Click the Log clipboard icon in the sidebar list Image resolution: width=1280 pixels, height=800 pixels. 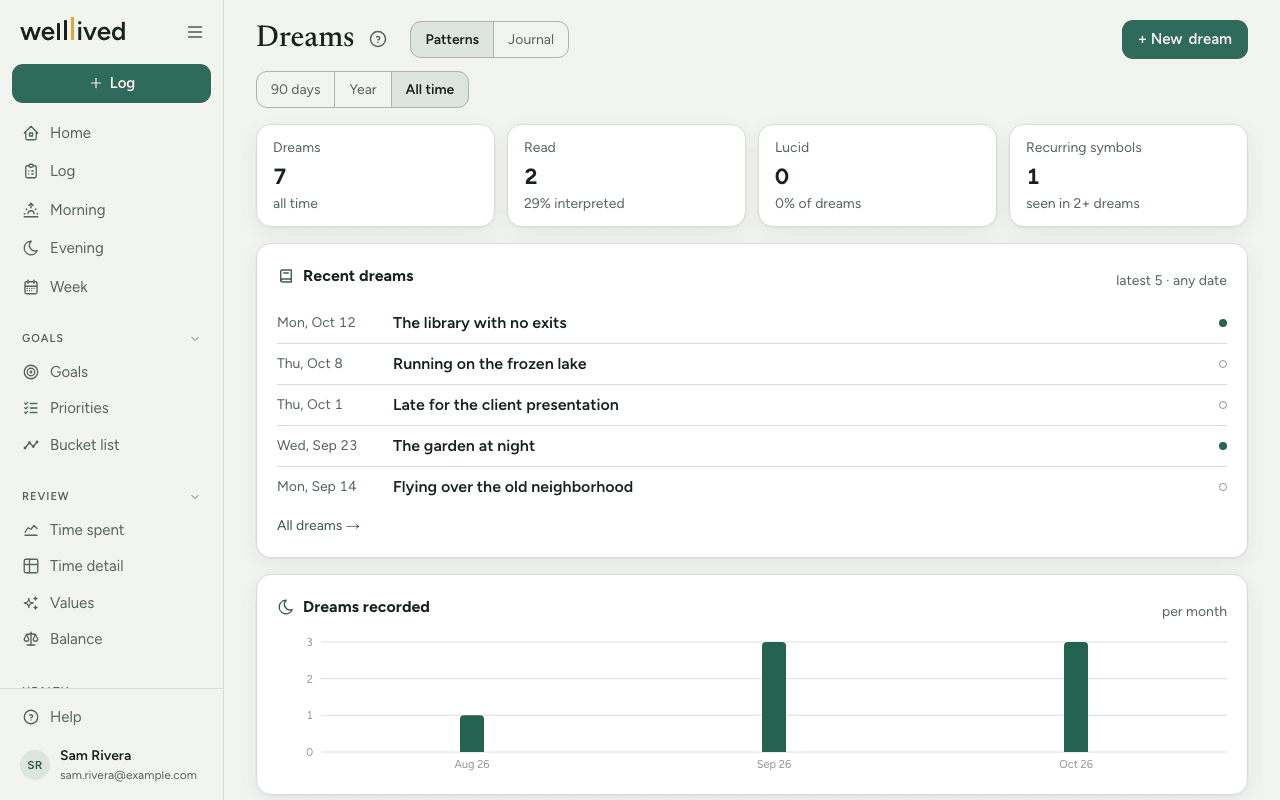pos(31,171)
